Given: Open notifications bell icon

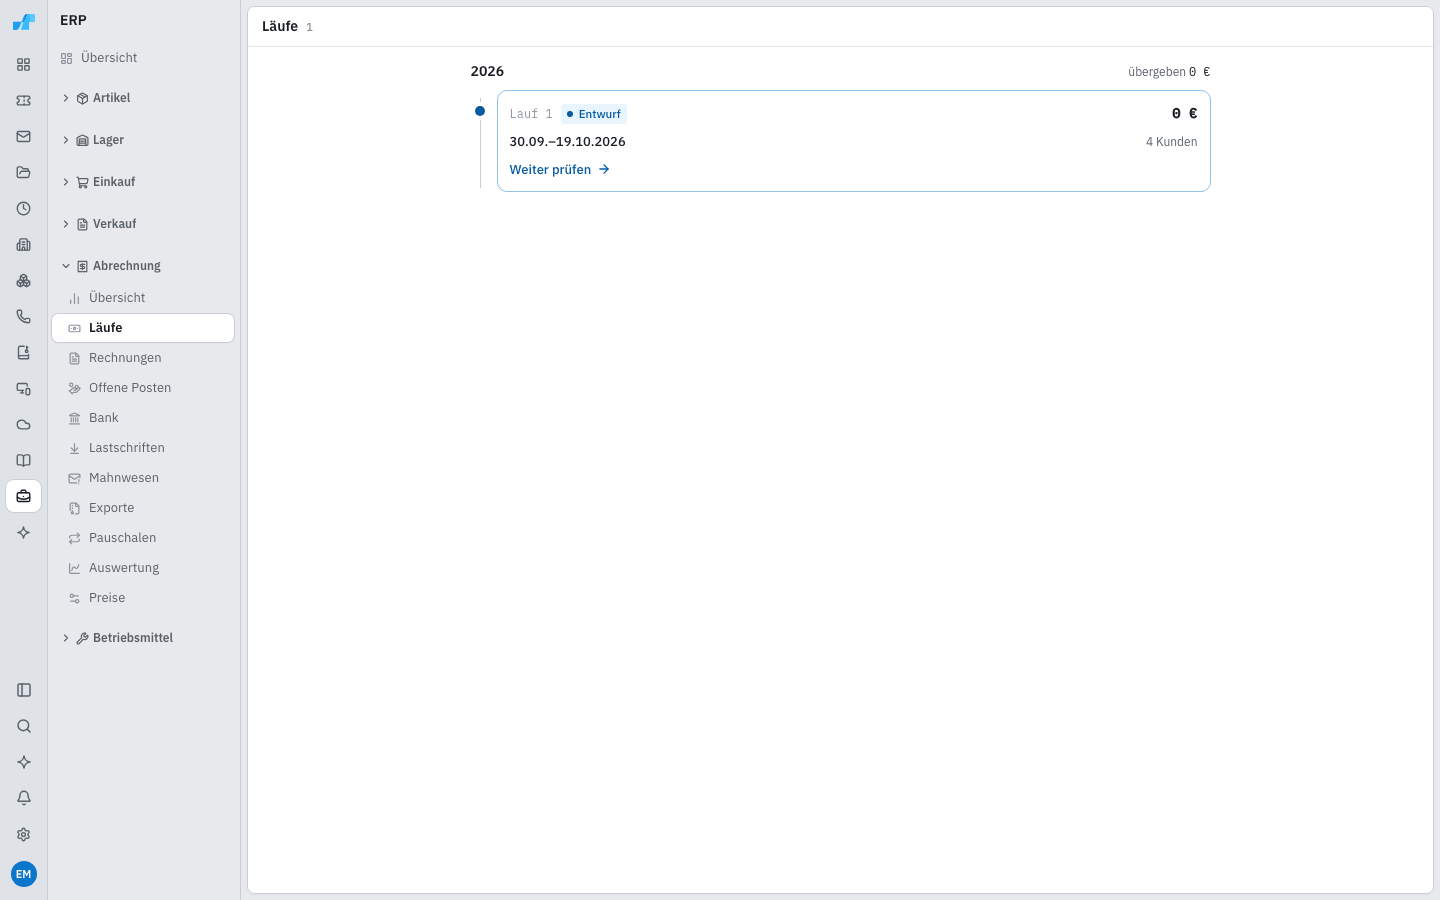Looking at the screenshot, I should 24,798.
